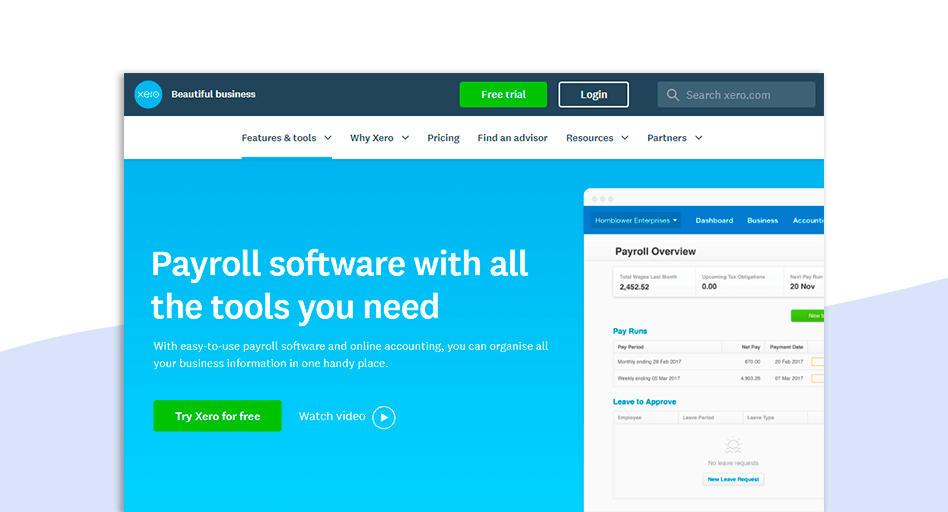Expand the Features & tools chevron
Image resolution: width=948 pixels, height=512 pixels.
click(328, 138)
